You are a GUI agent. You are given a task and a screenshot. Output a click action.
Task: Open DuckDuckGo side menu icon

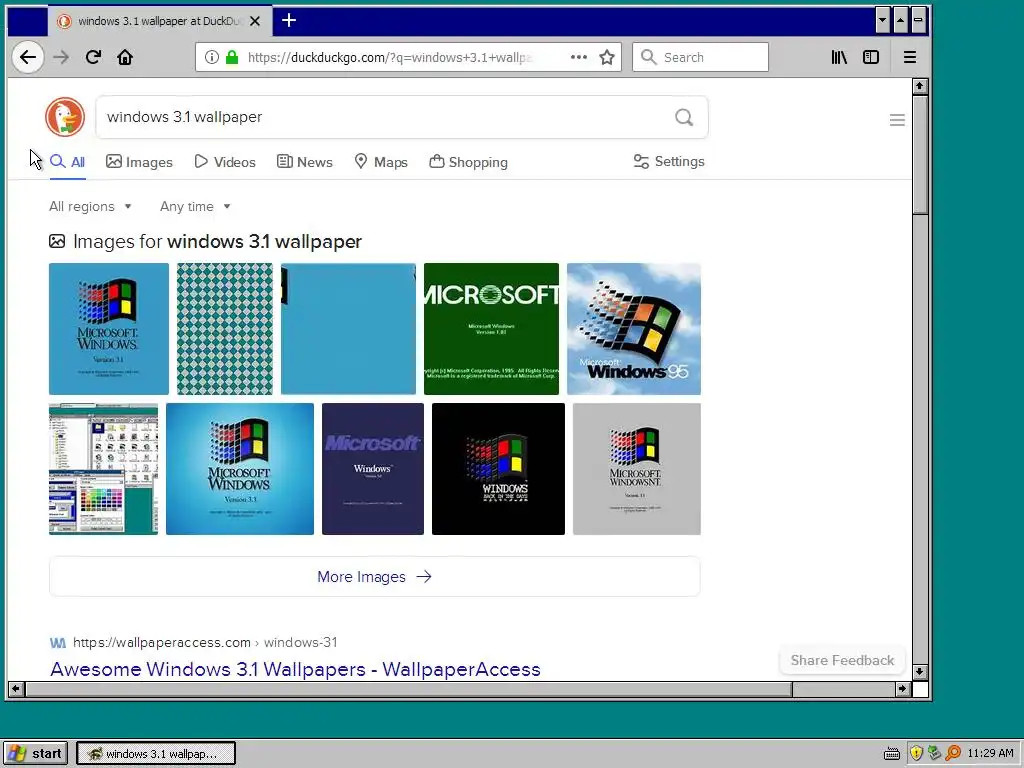(x=897, y=120)
